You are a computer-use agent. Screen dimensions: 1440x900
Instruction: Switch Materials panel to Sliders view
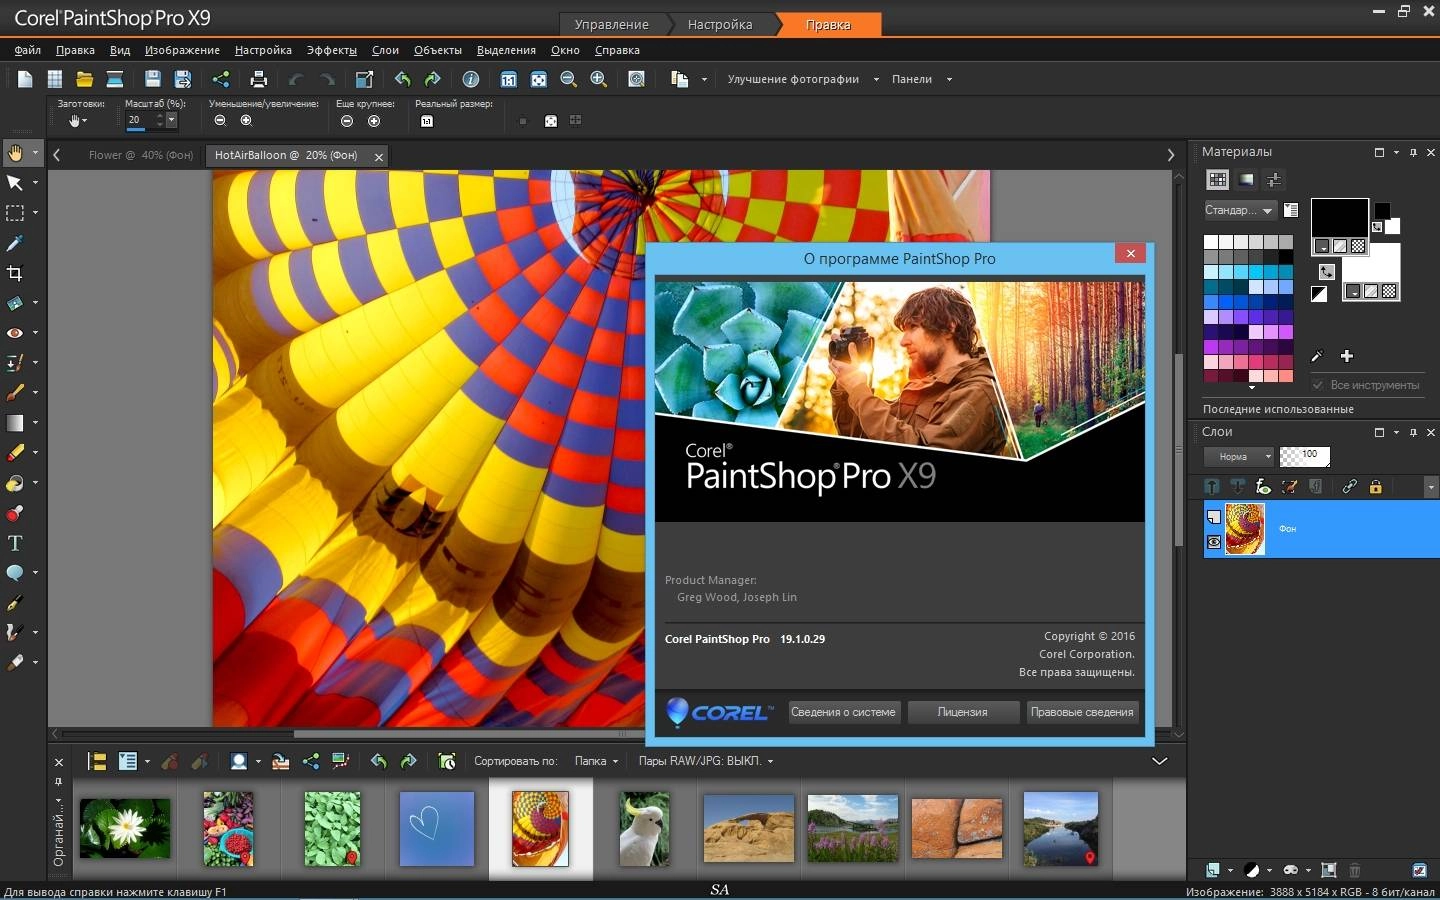(x=1274, y=180)
